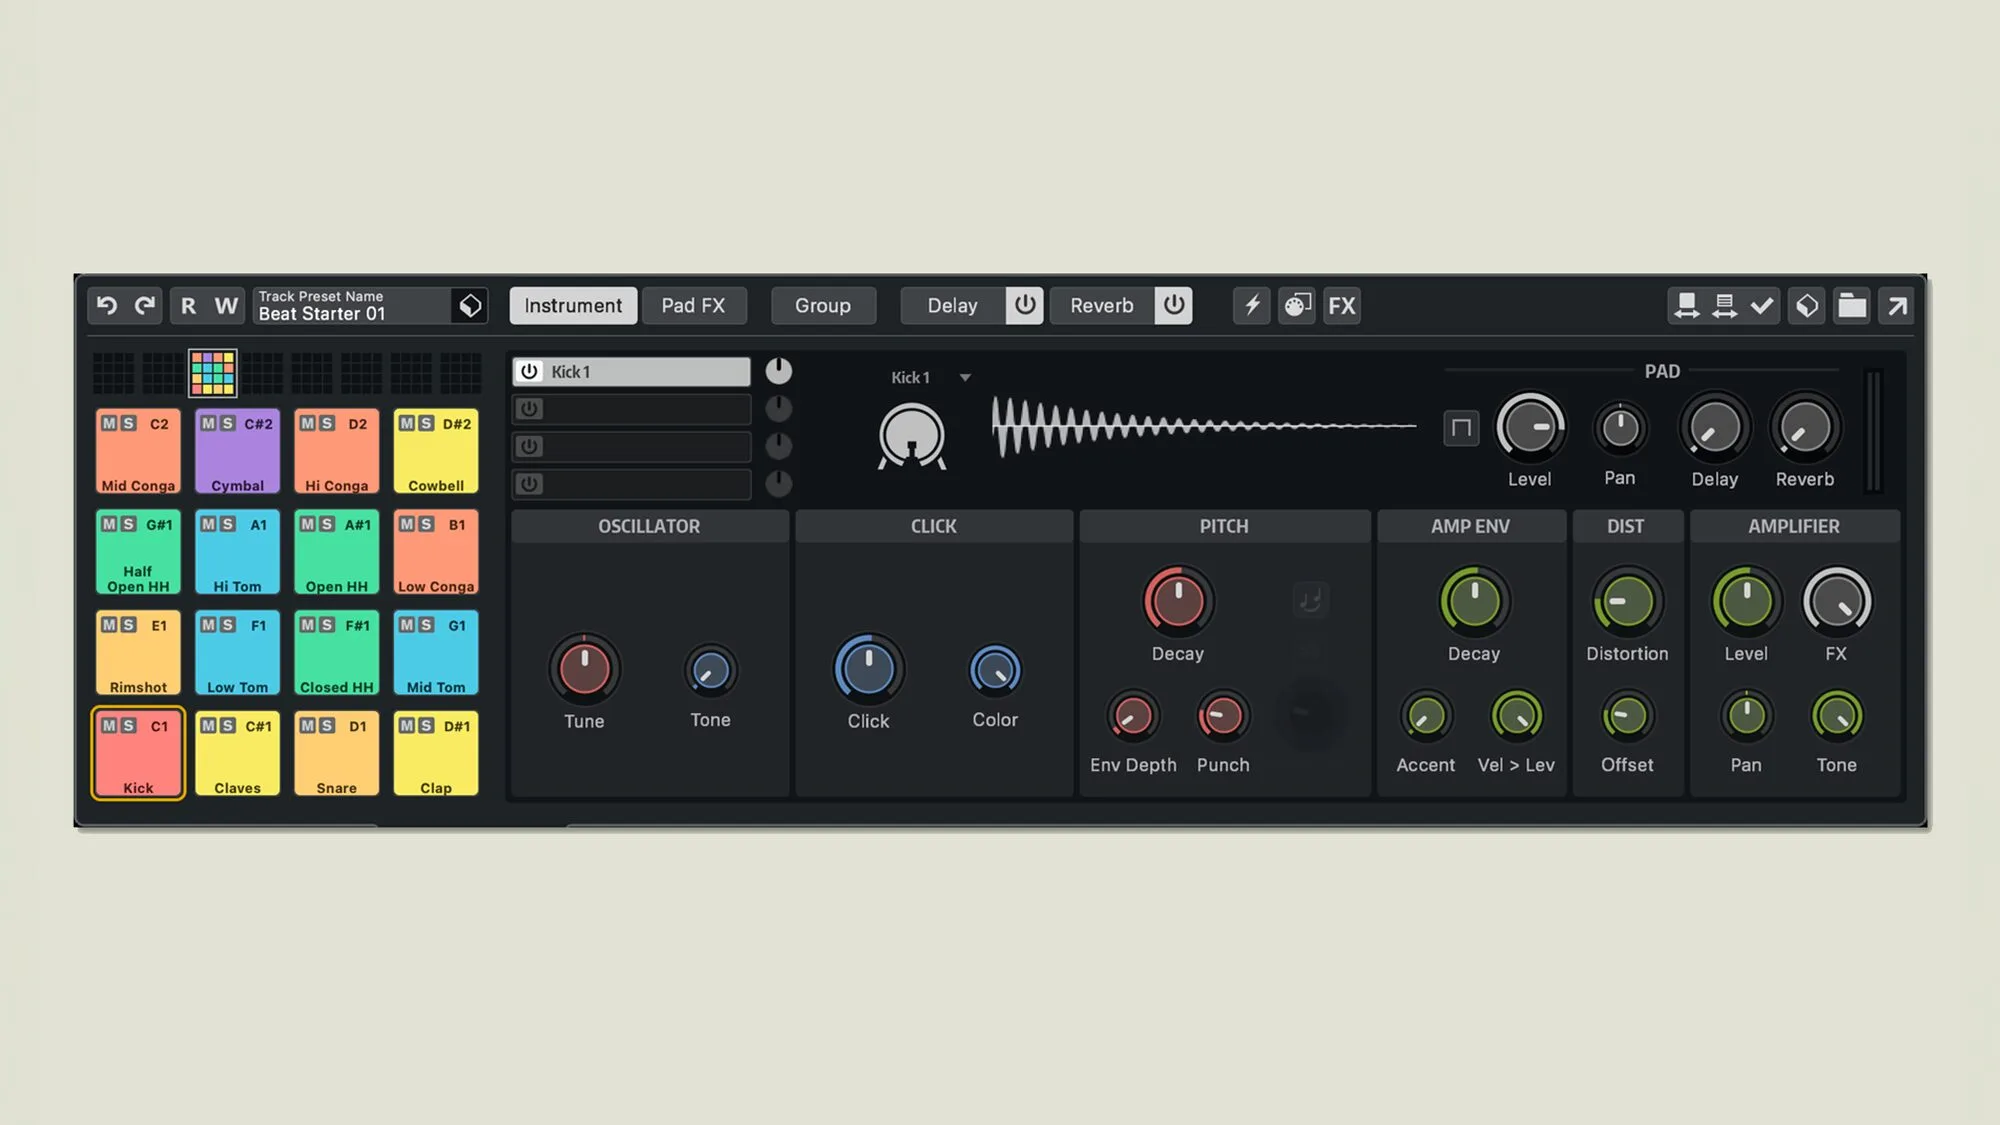
Task: Click the Amplifier Level knob
Action: (1746, 602)
